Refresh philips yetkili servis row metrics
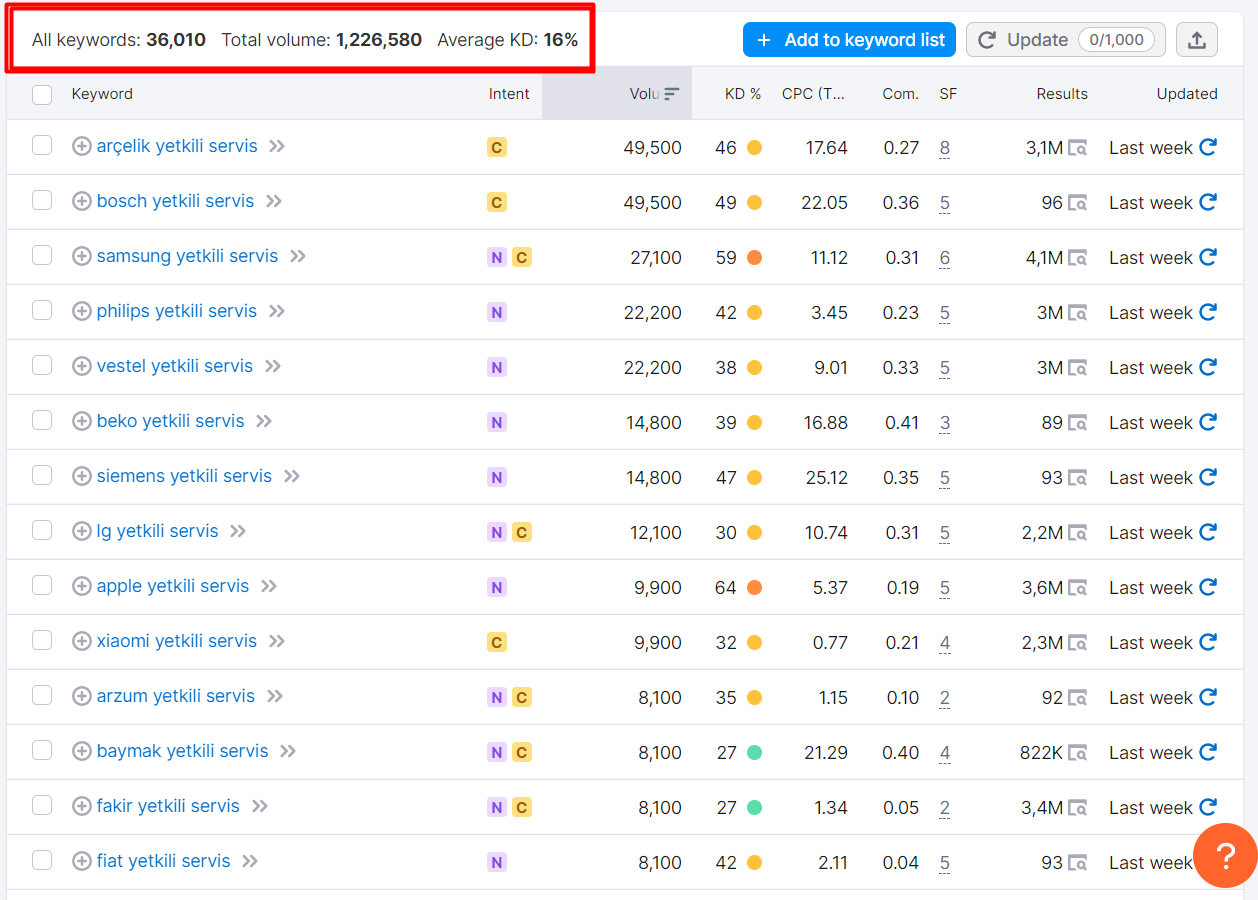 [1208, 312]
